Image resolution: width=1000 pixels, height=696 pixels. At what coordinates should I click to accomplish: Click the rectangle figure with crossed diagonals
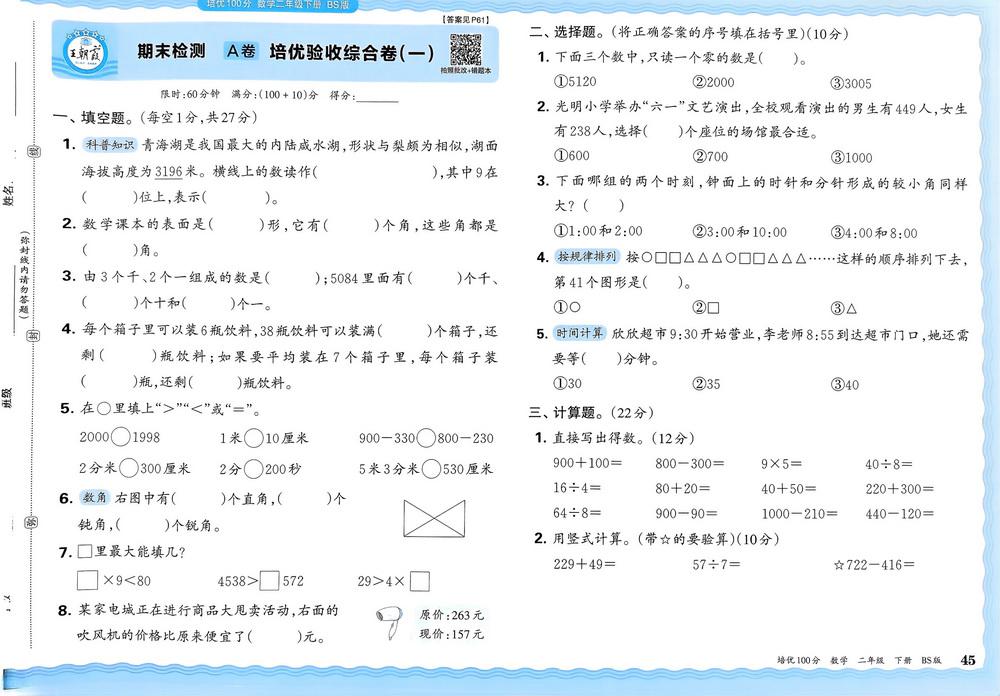pyautogui.click(x=434, y=518)
